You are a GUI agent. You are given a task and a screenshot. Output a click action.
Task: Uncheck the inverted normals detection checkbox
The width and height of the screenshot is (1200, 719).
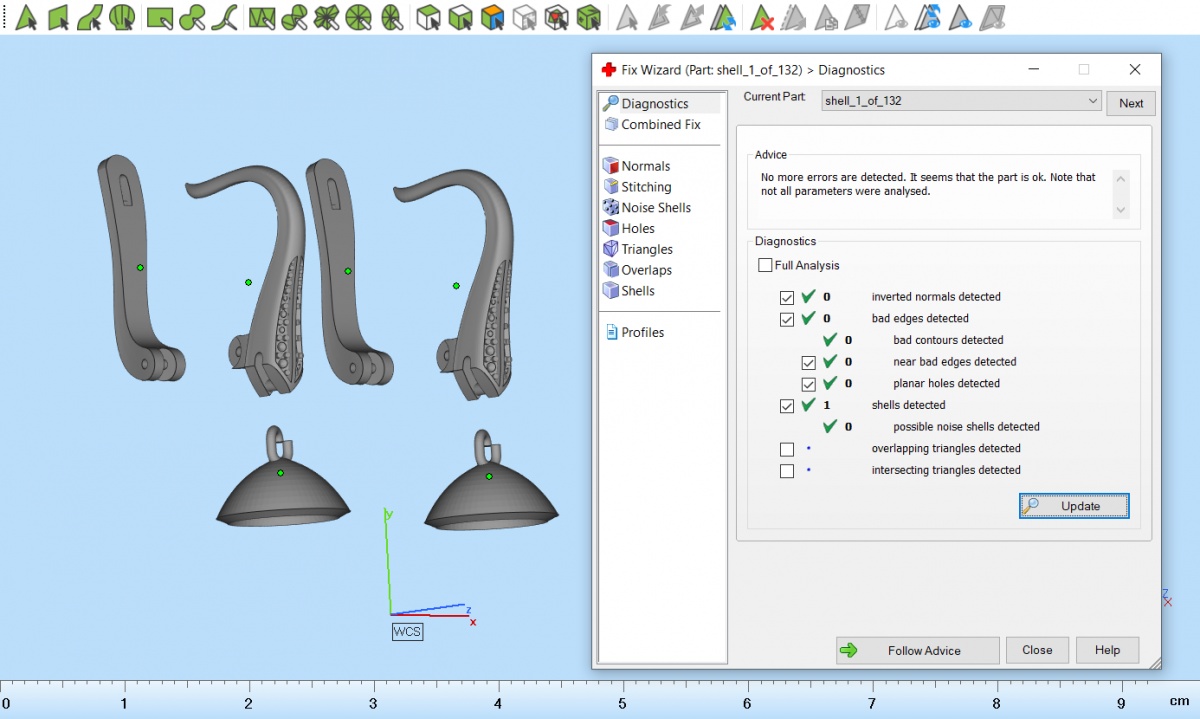787,297
